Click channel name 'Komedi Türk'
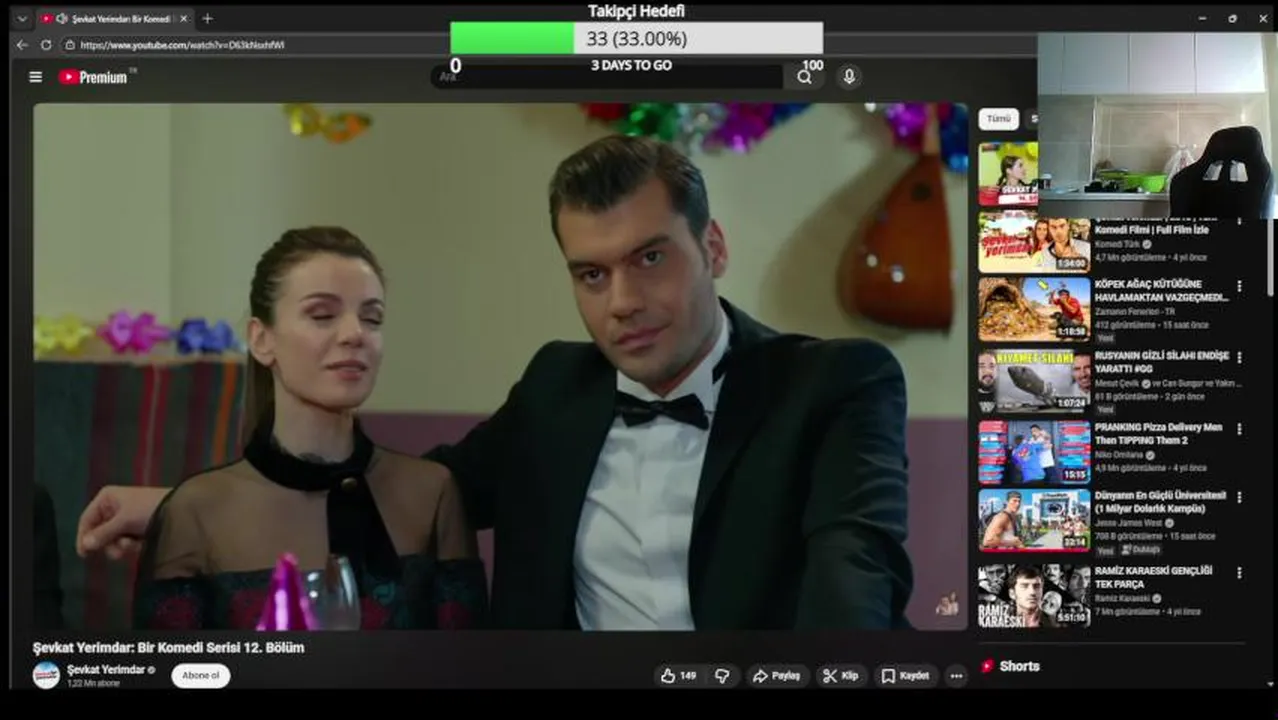The image size is (1278, 720). coord(1118,244)
